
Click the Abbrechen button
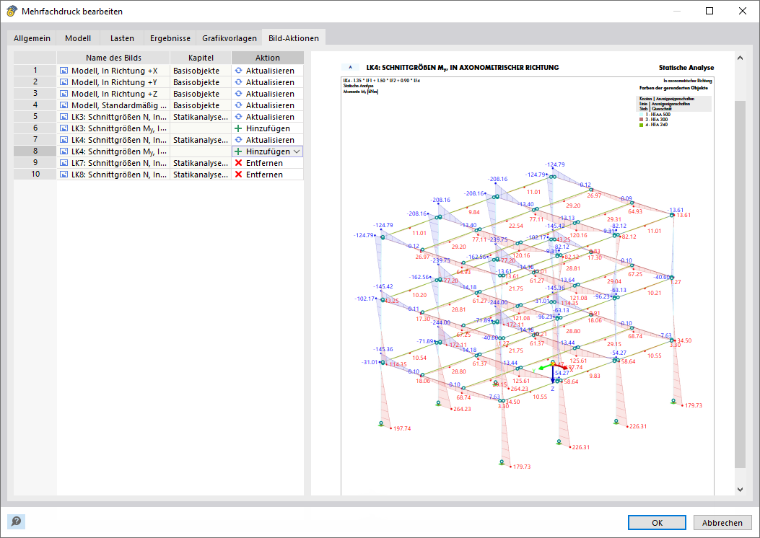[722, 522]
